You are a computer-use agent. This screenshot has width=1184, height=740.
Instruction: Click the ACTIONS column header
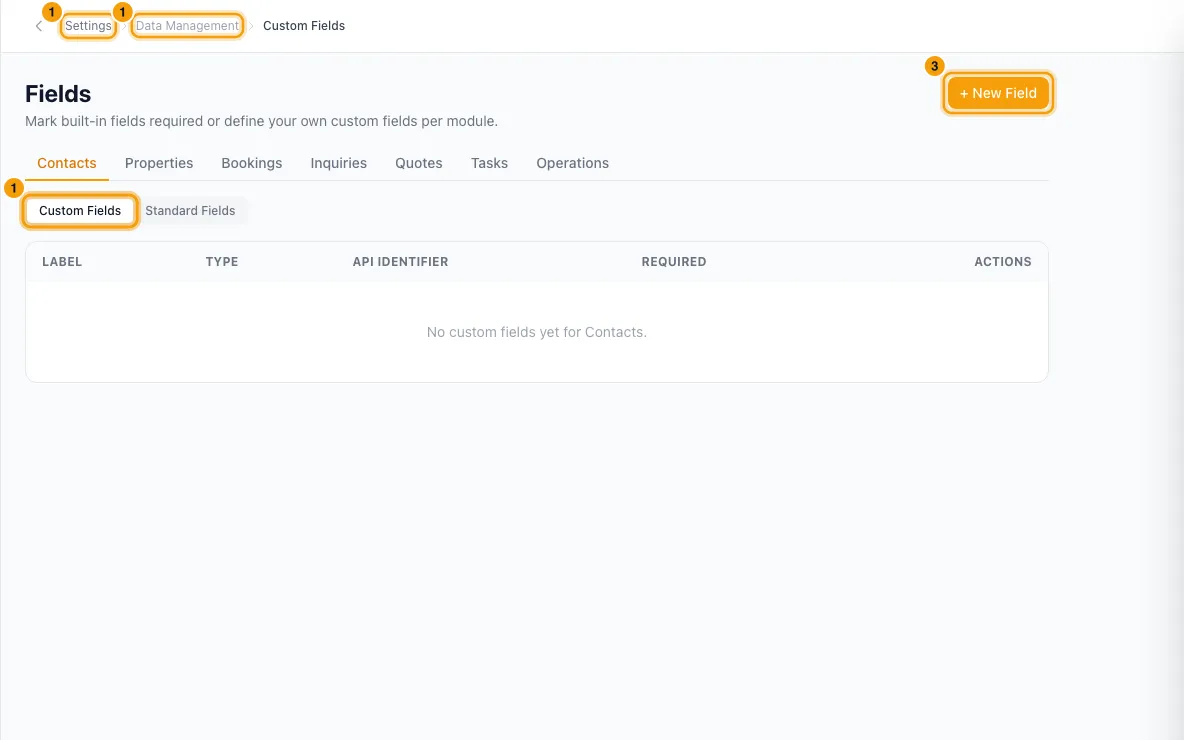point(1002,262)
